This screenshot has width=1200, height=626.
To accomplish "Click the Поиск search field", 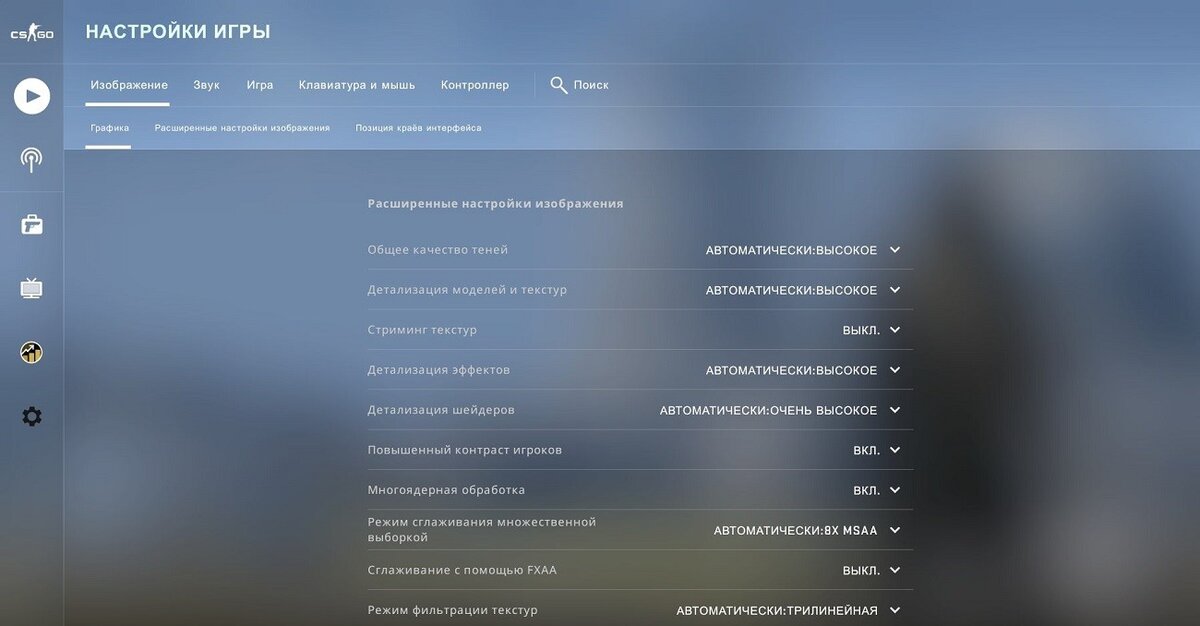I will click(x=591, y=85).
